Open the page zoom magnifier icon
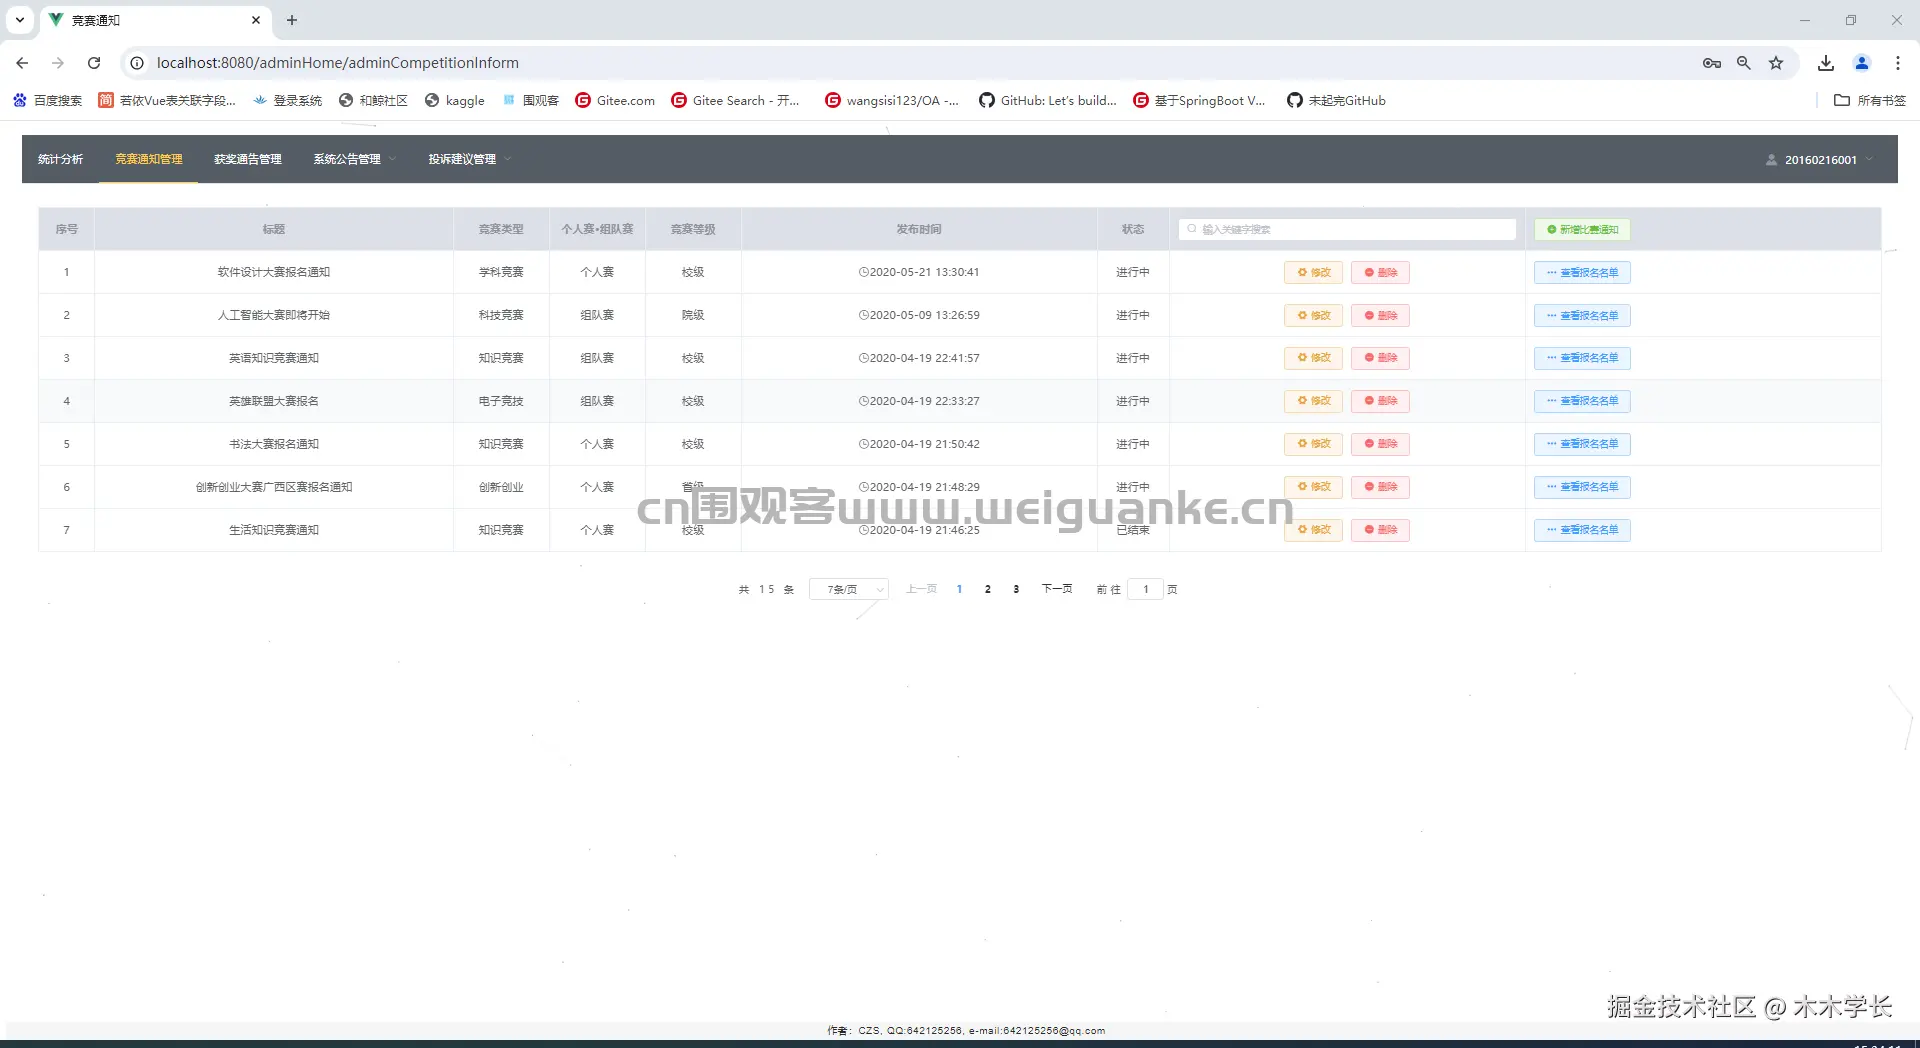Screen dimensions: 1920x1048 click(1744, 63)
